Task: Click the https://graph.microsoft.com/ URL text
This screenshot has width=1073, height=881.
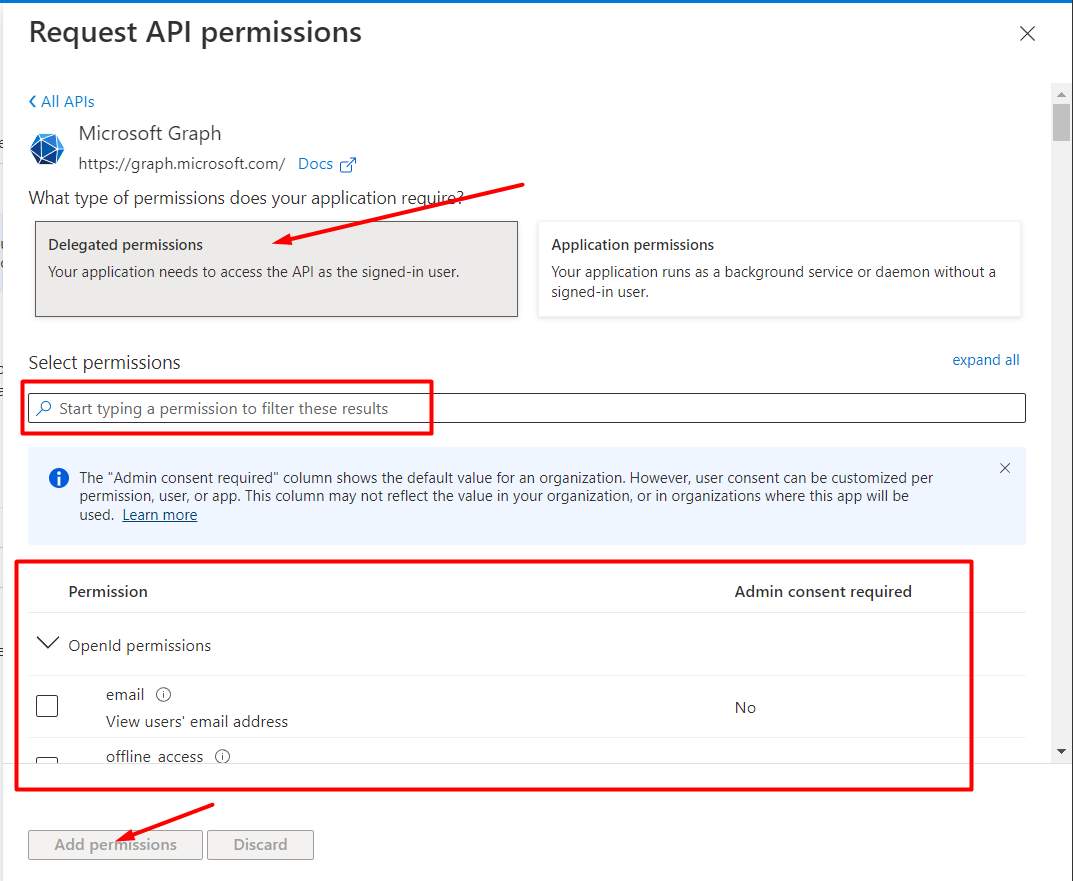Action: 182,164
